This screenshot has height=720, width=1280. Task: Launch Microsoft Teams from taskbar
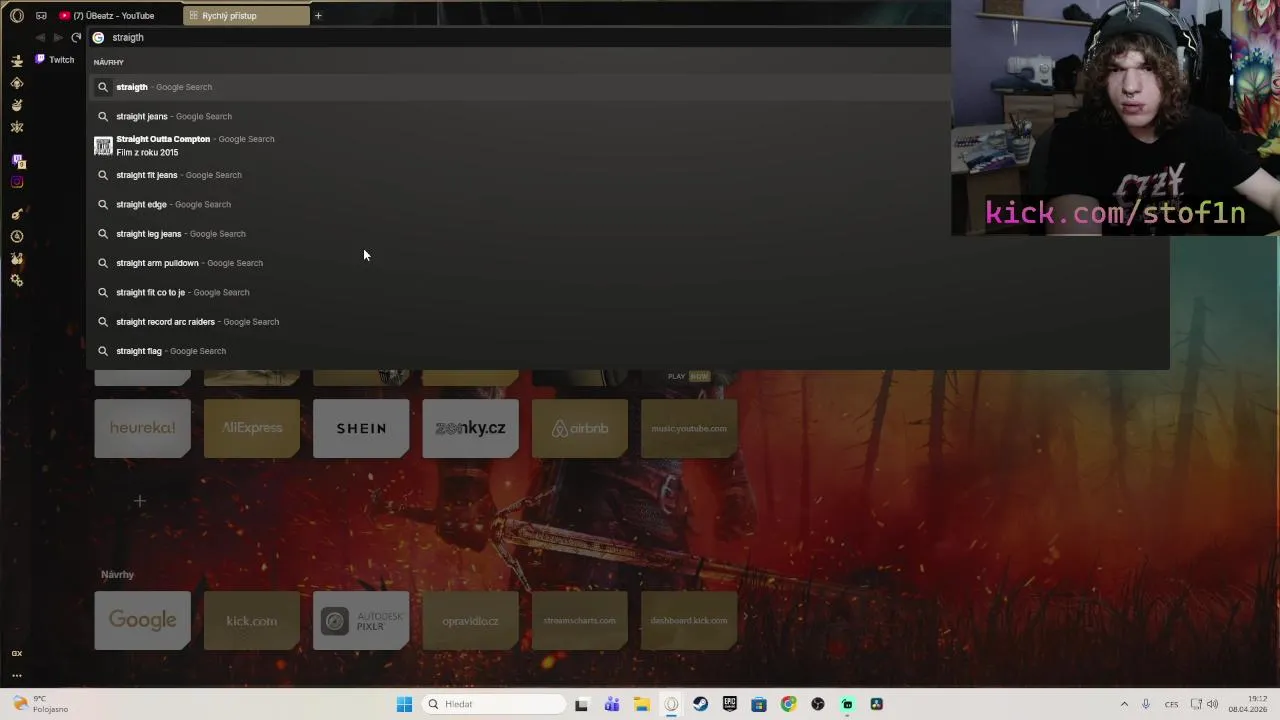pyautogui.click(x=612, y=704)
